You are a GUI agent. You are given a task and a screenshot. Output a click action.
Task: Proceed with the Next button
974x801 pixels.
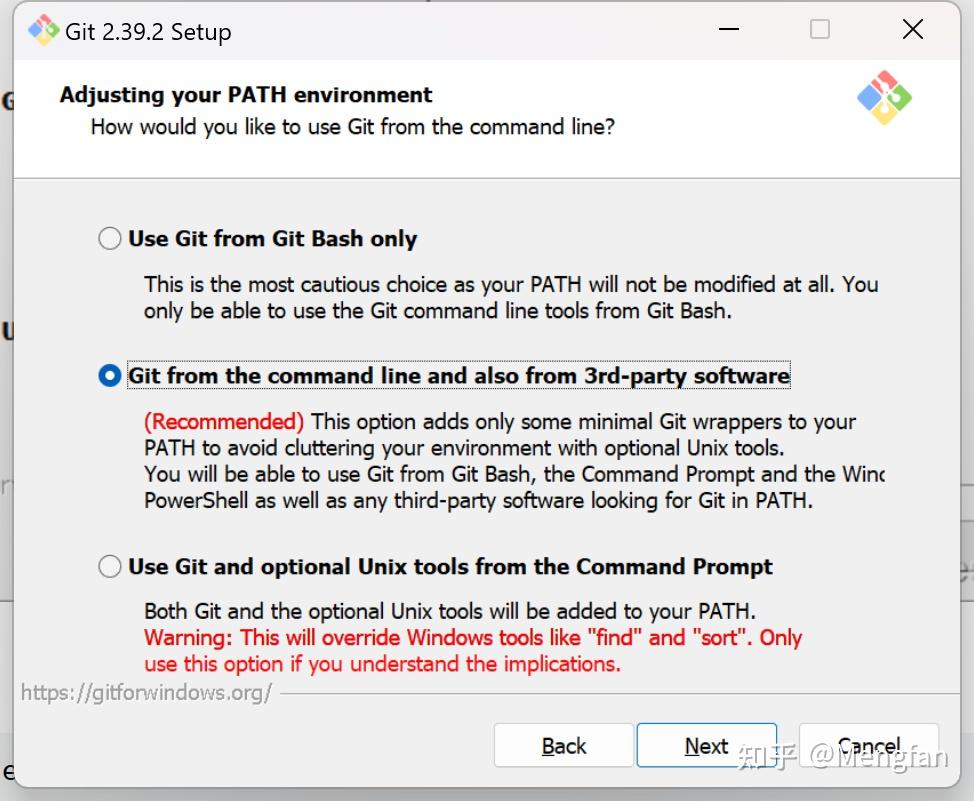point(706,746)
